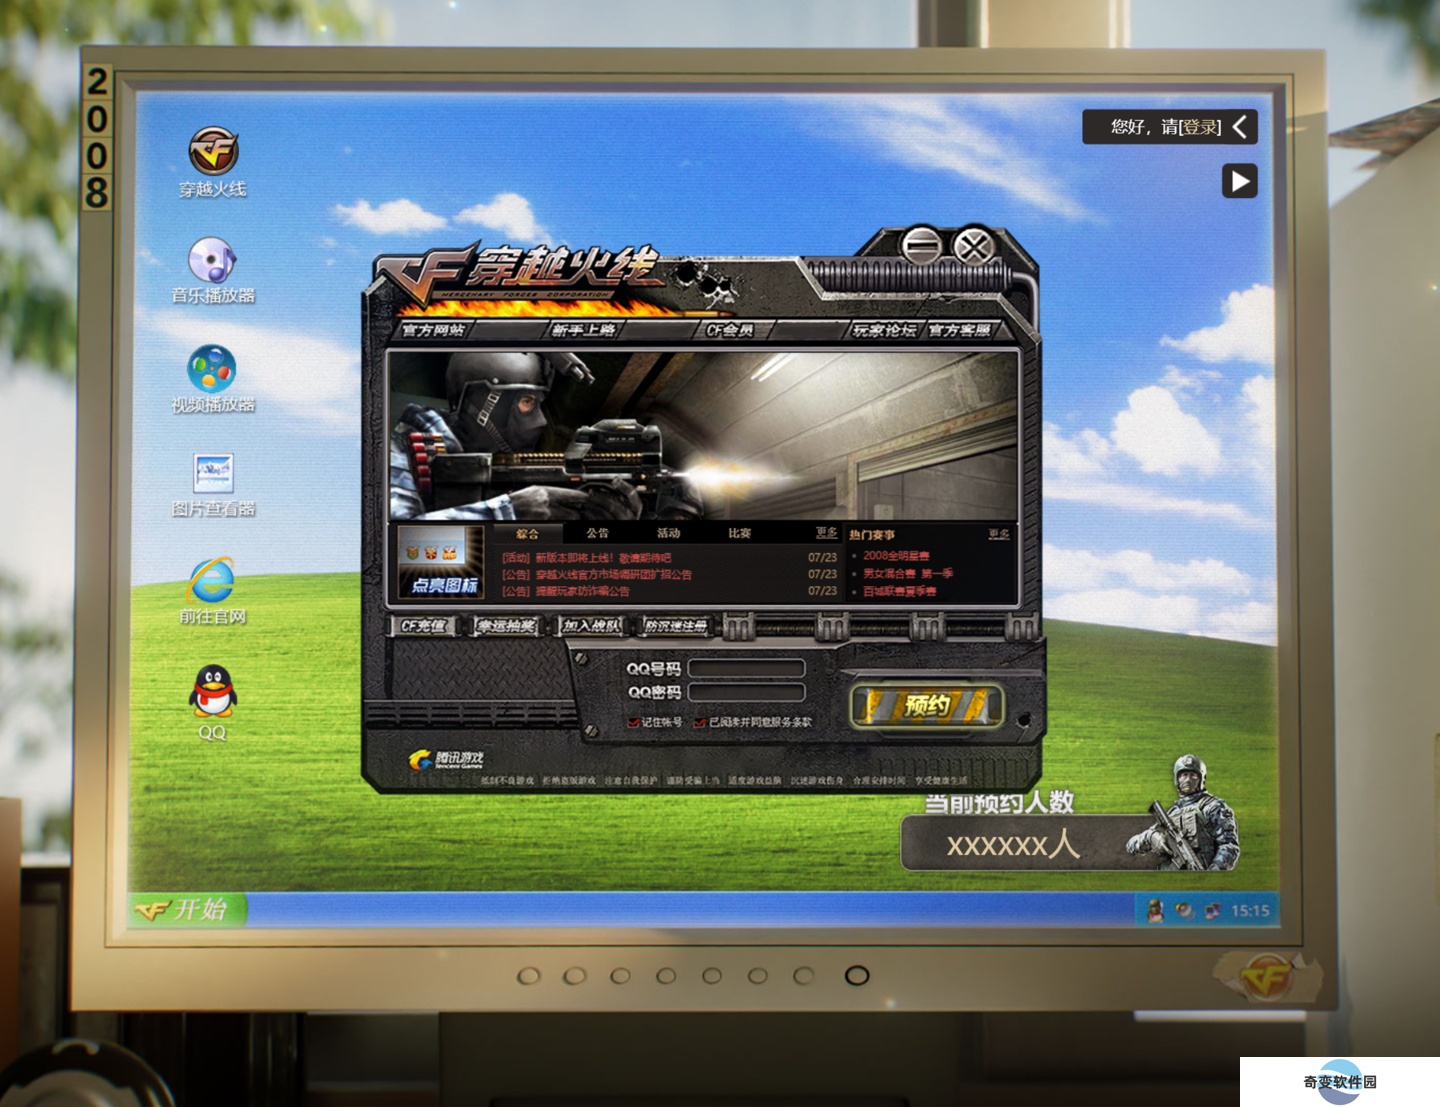Click the 点亮图标 thumbnail

coord(441,562)
